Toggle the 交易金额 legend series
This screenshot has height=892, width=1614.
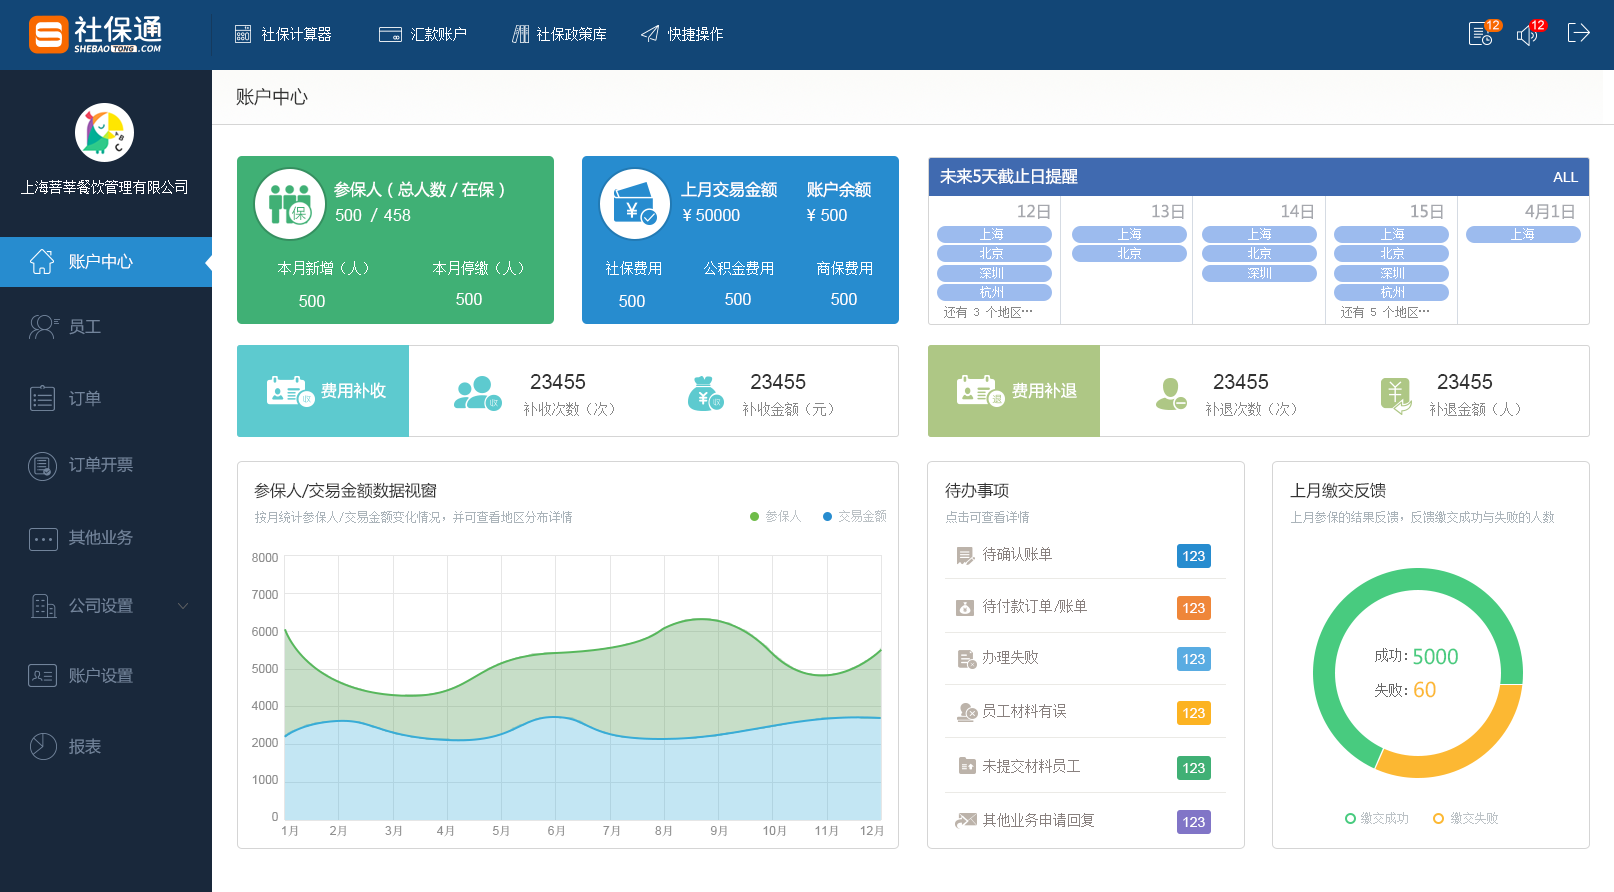[x=855, y=516]
